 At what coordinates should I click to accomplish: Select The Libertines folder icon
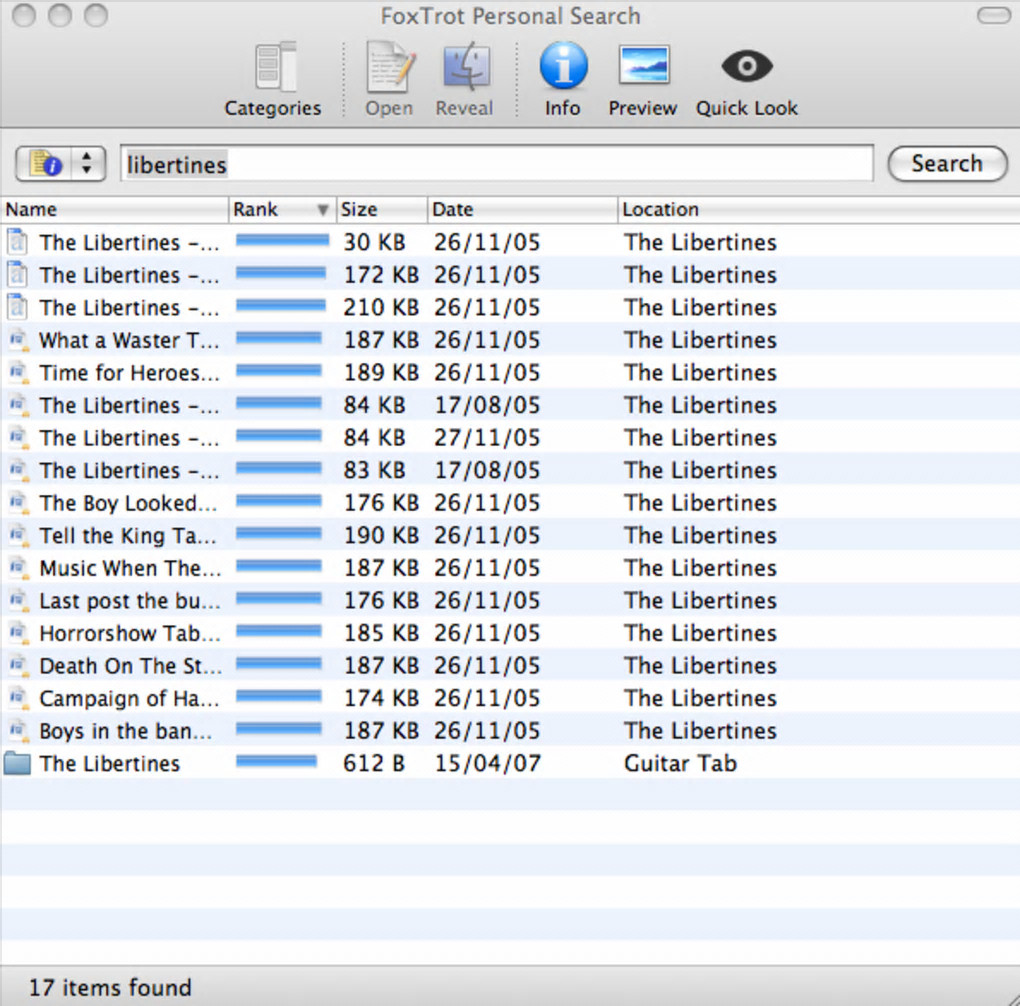click(18, 763)
